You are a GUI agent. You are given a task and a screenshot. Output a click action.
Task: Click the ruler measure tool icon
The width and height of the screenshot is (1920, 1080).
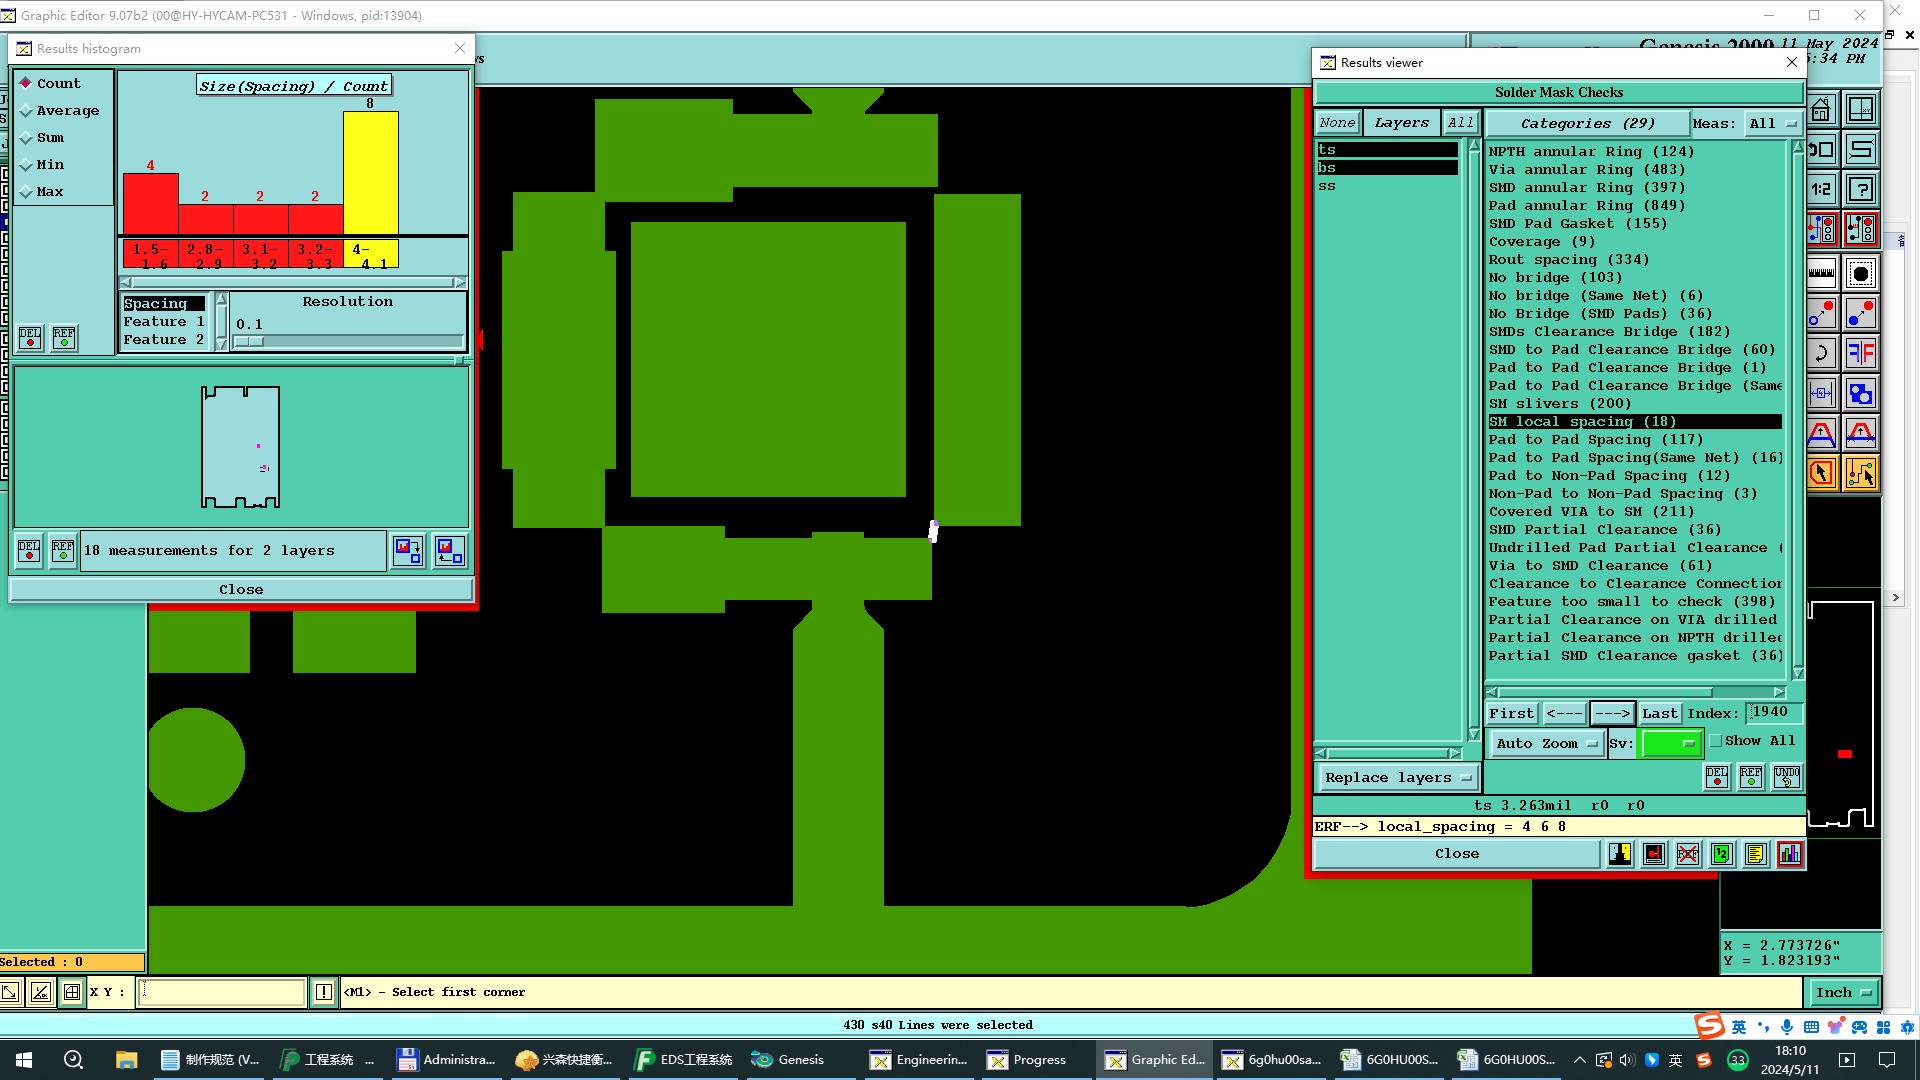(x=1821, y=272)
